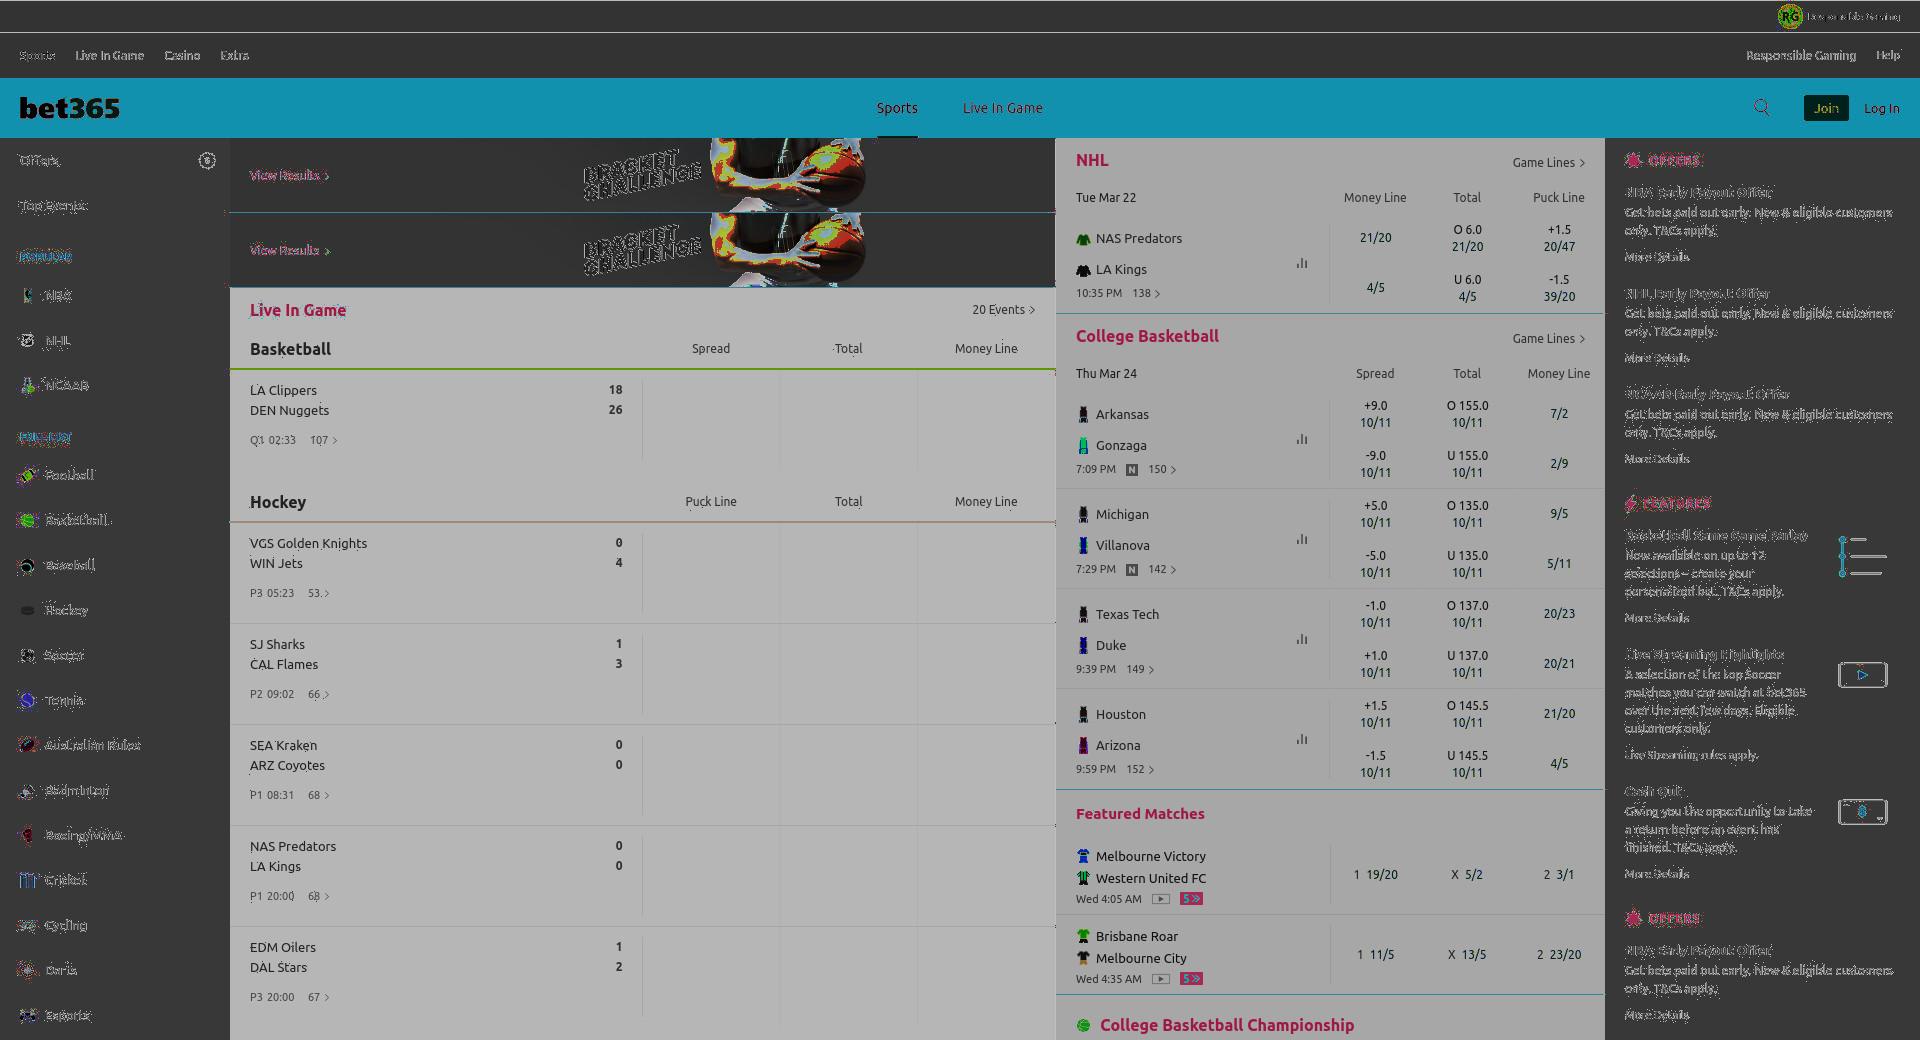
Task: Select the Cricket stumps icon
Action: coord(28,880)
